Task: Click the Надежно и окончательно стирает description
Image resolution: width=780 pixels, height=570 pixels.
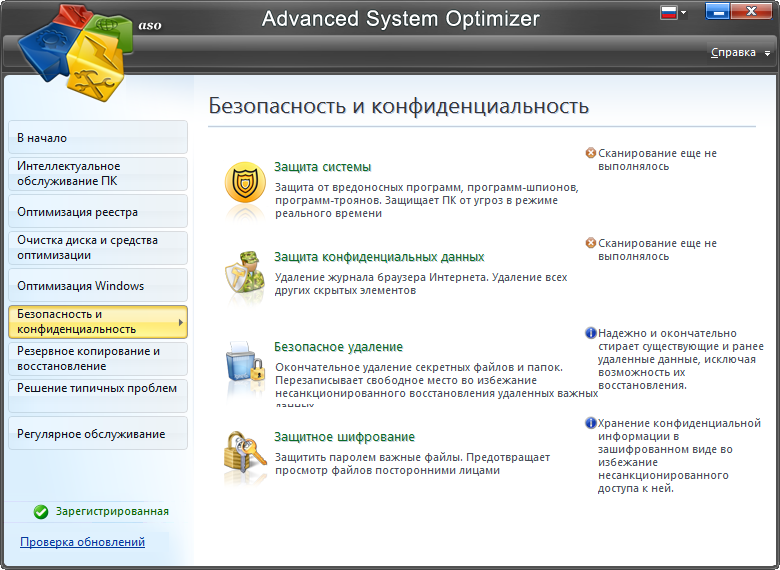Action: 681,359
